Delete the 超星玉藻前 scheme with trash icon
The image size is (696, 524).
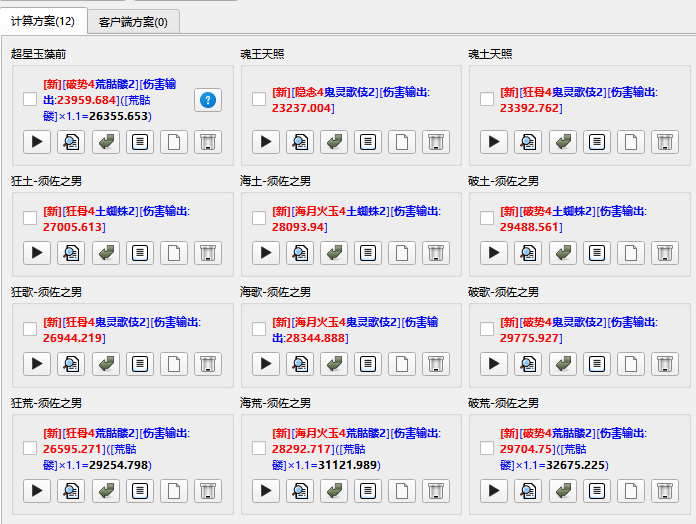[208, 142]
